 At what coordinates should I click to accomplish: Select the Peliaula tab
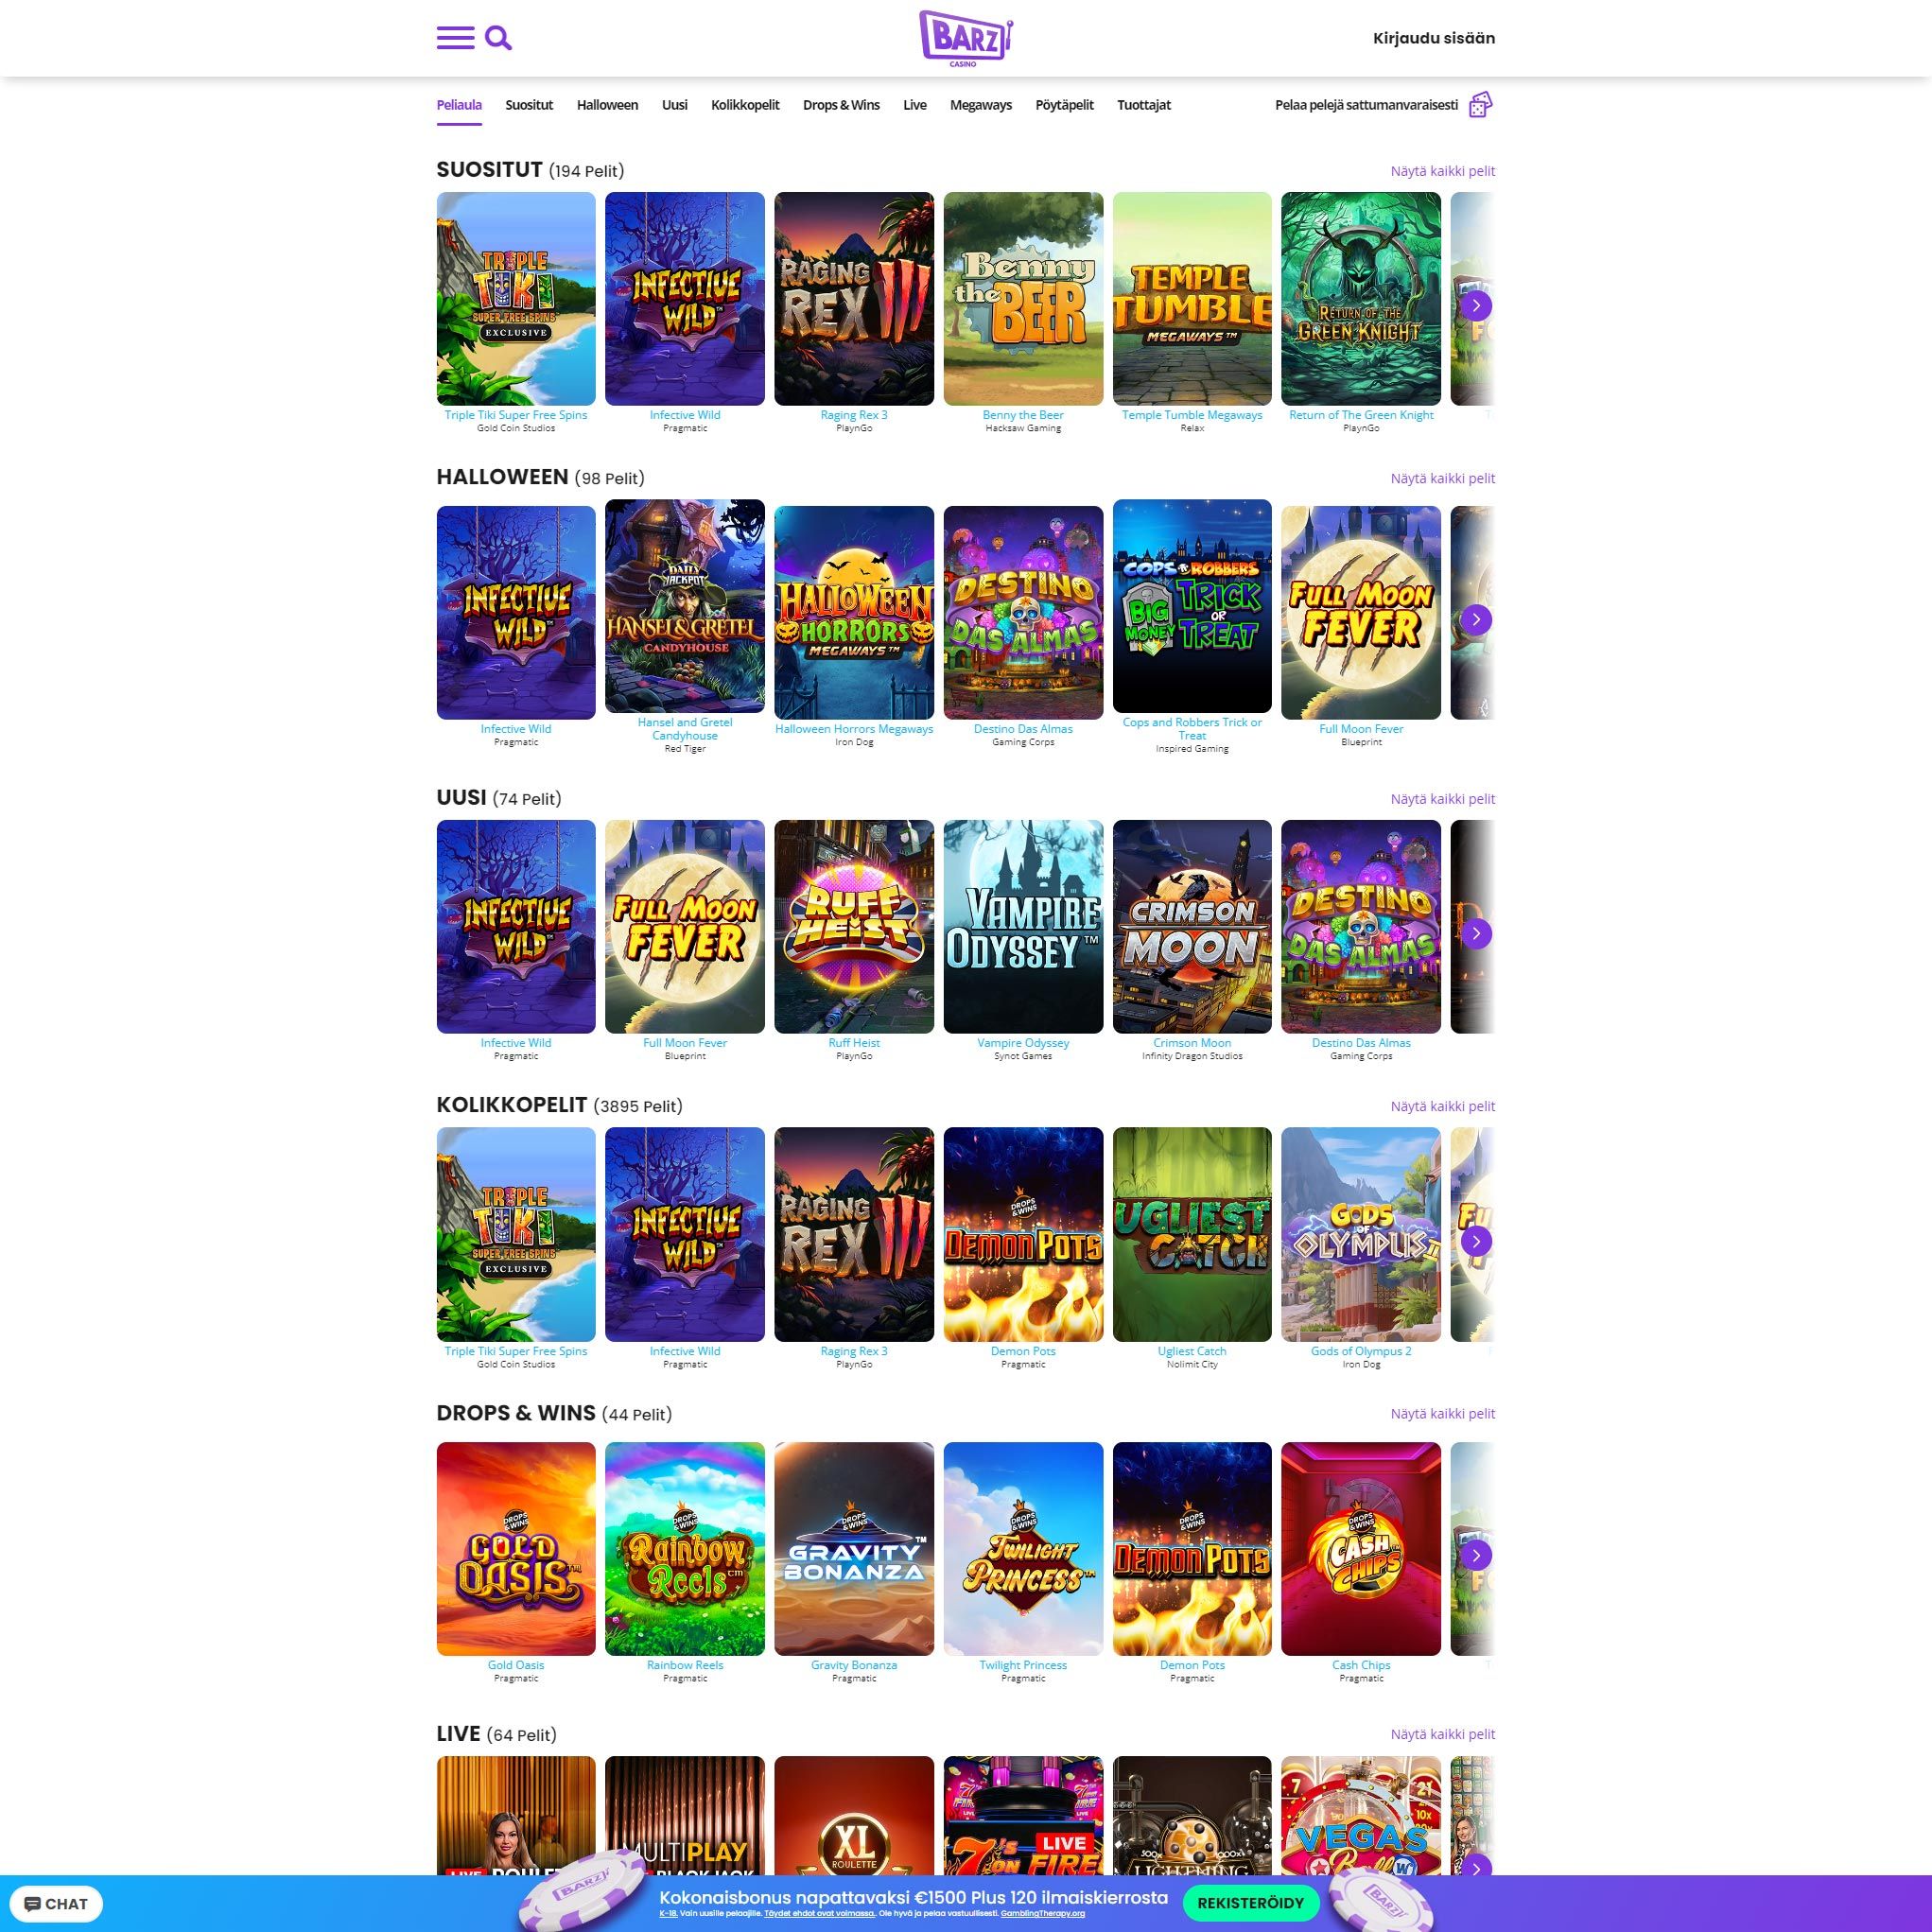click(459, 104)
